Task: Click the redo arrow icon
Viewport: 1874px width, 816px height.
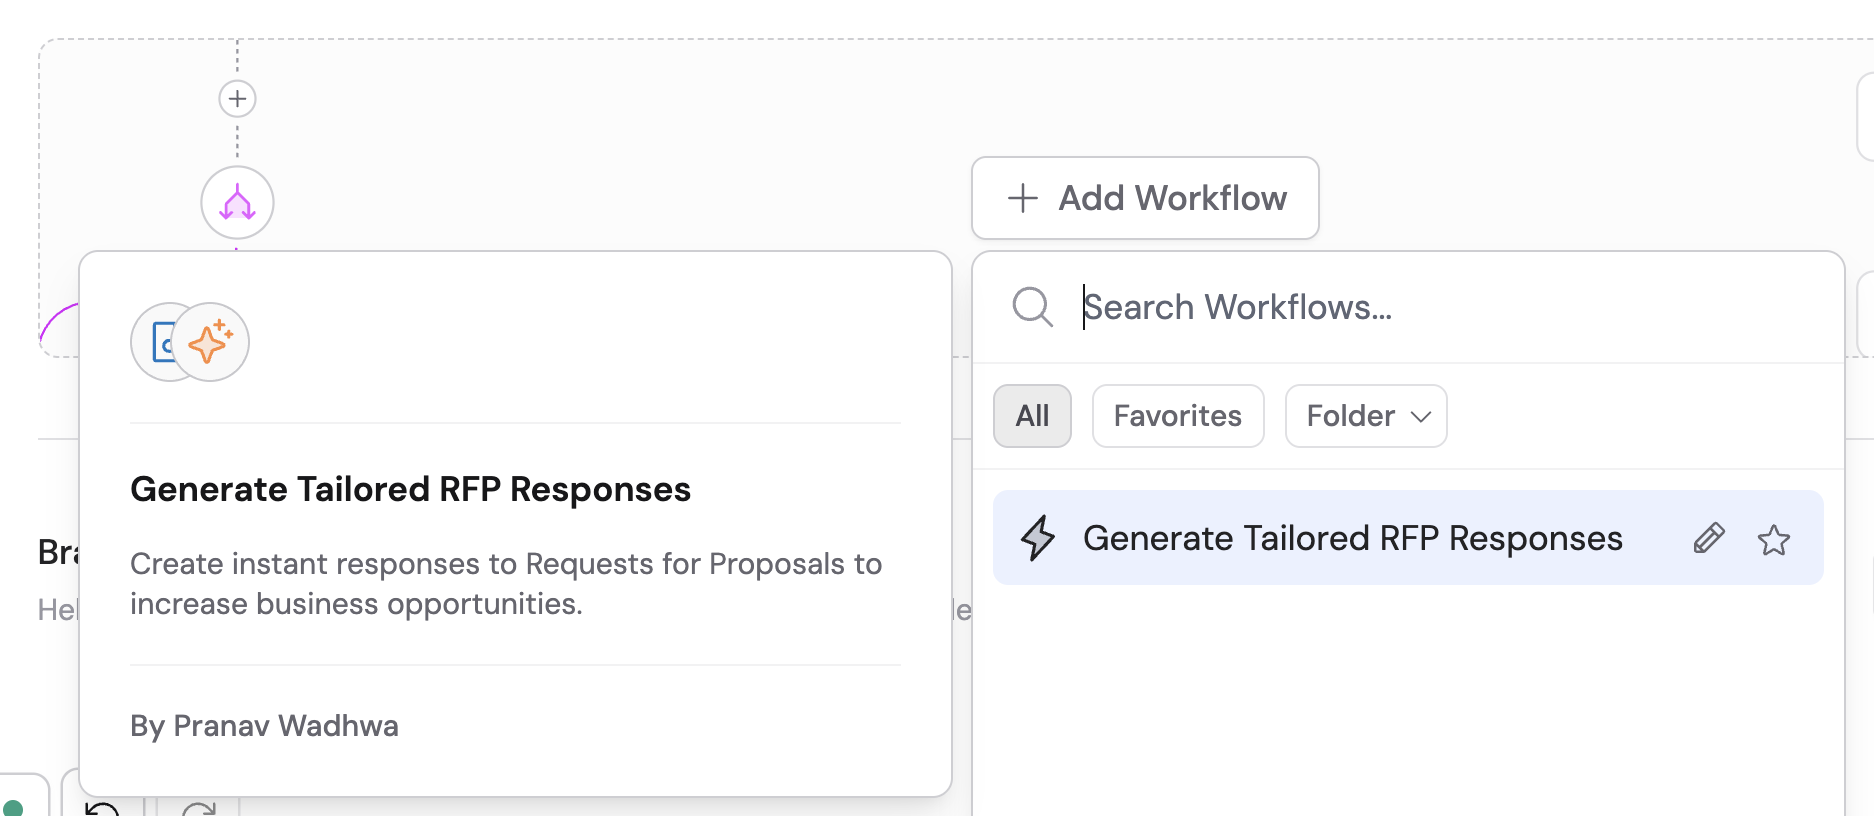Action: 199,808
